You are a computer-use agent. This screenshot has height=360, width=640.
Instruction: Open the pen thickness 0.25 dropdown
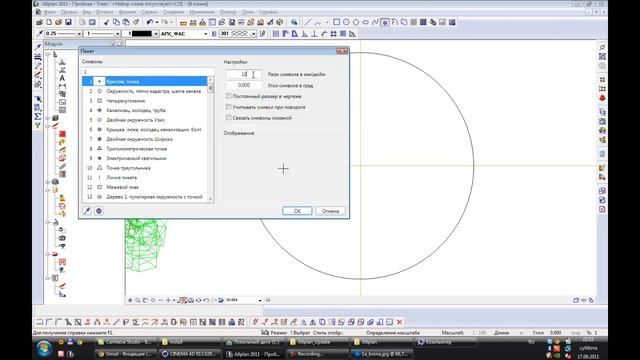(x=79, y=34)
